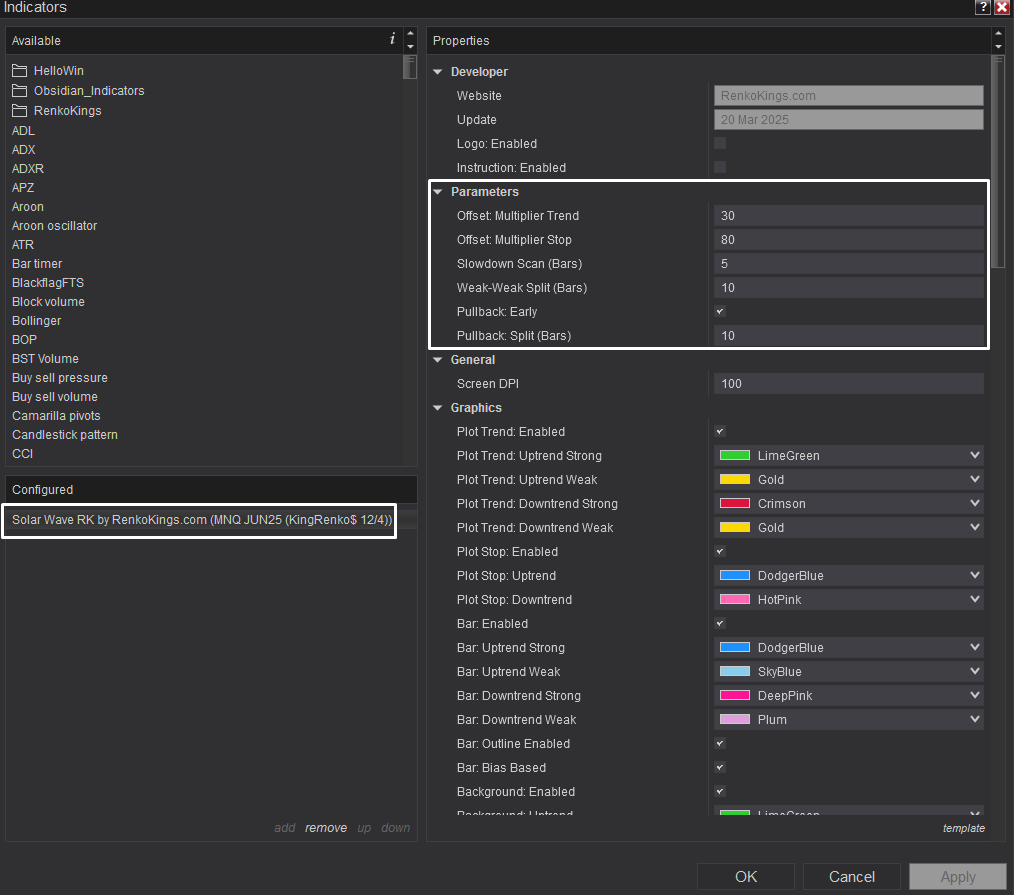Select ADL in Available list
This screenshot has width=1014, height=895.
point(23,131)
